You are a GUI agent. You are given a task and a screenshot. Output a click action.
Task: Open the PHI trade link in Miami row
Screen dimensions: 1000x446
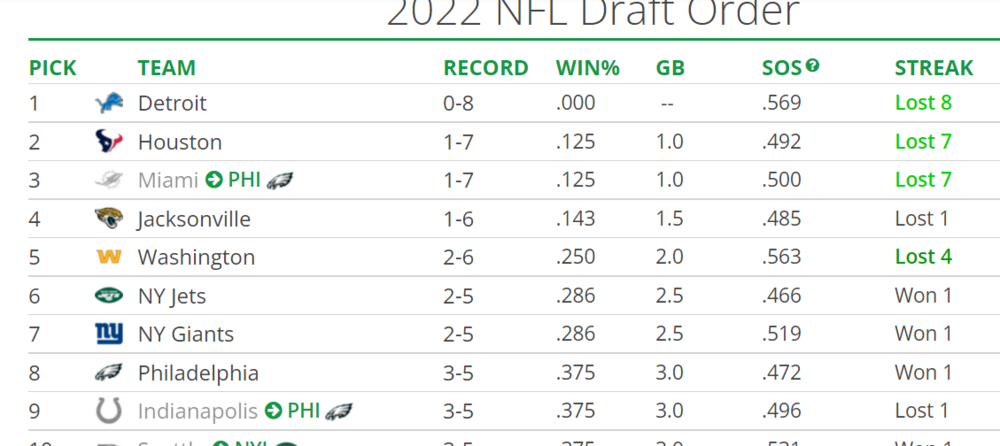tap(244, 180)
